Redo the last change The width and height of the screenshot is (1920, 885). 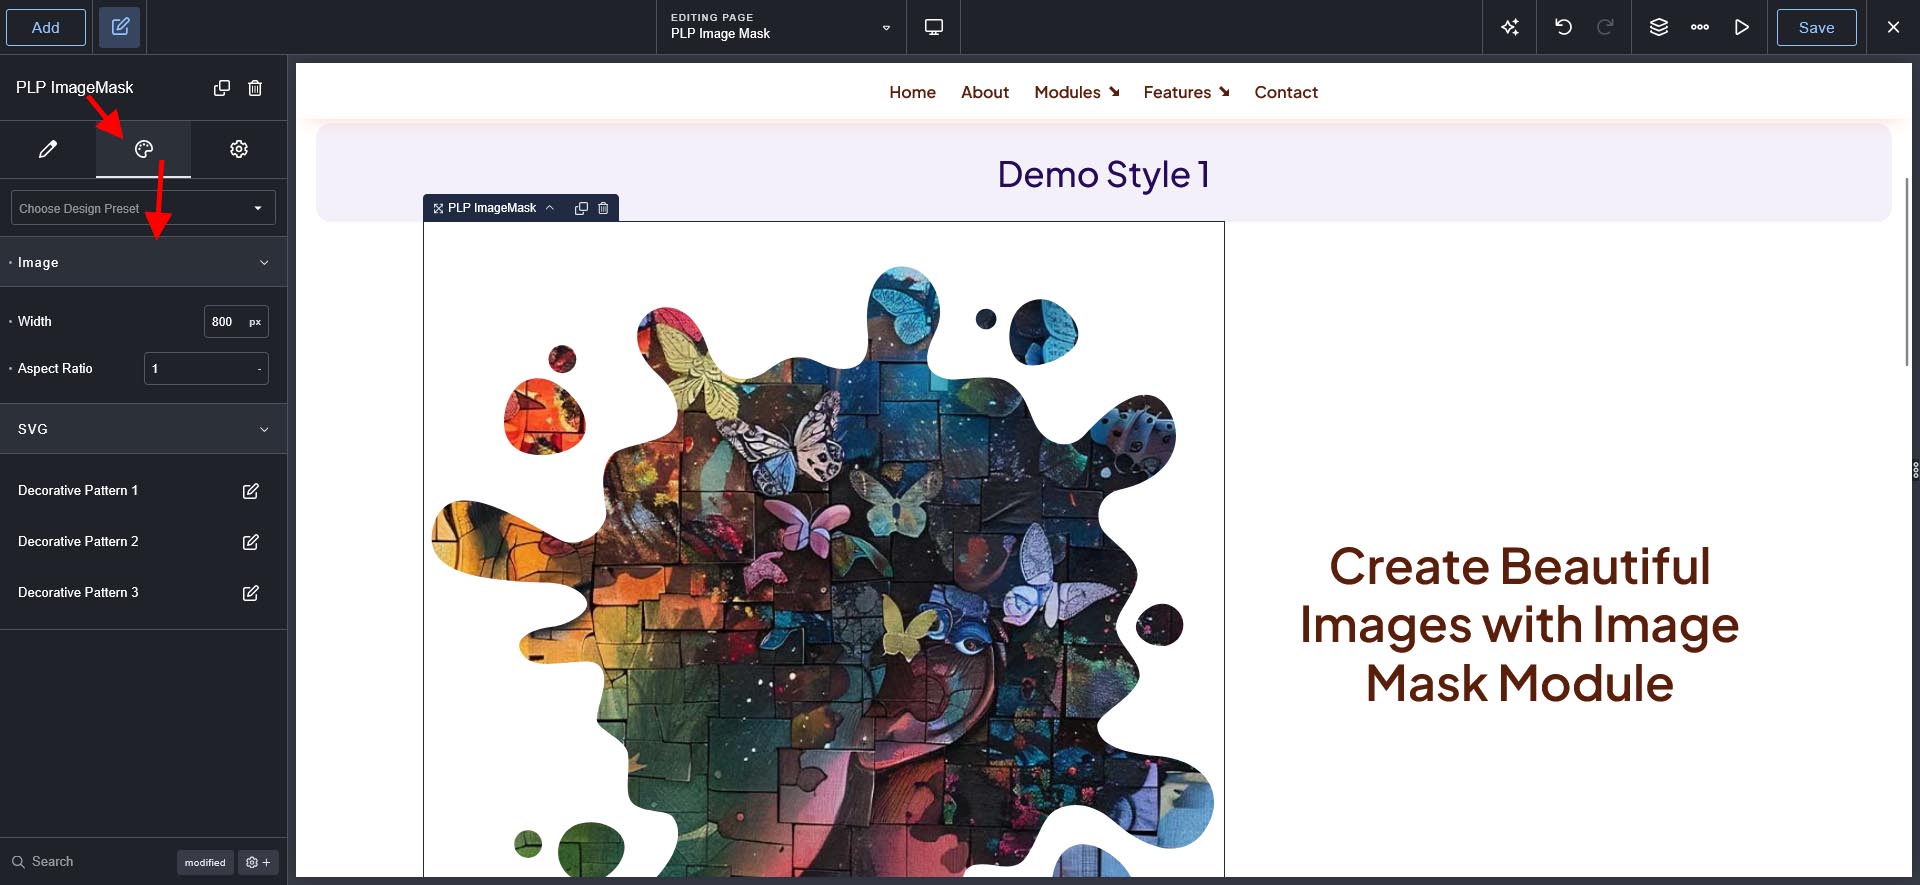(x=1605, y=27)
